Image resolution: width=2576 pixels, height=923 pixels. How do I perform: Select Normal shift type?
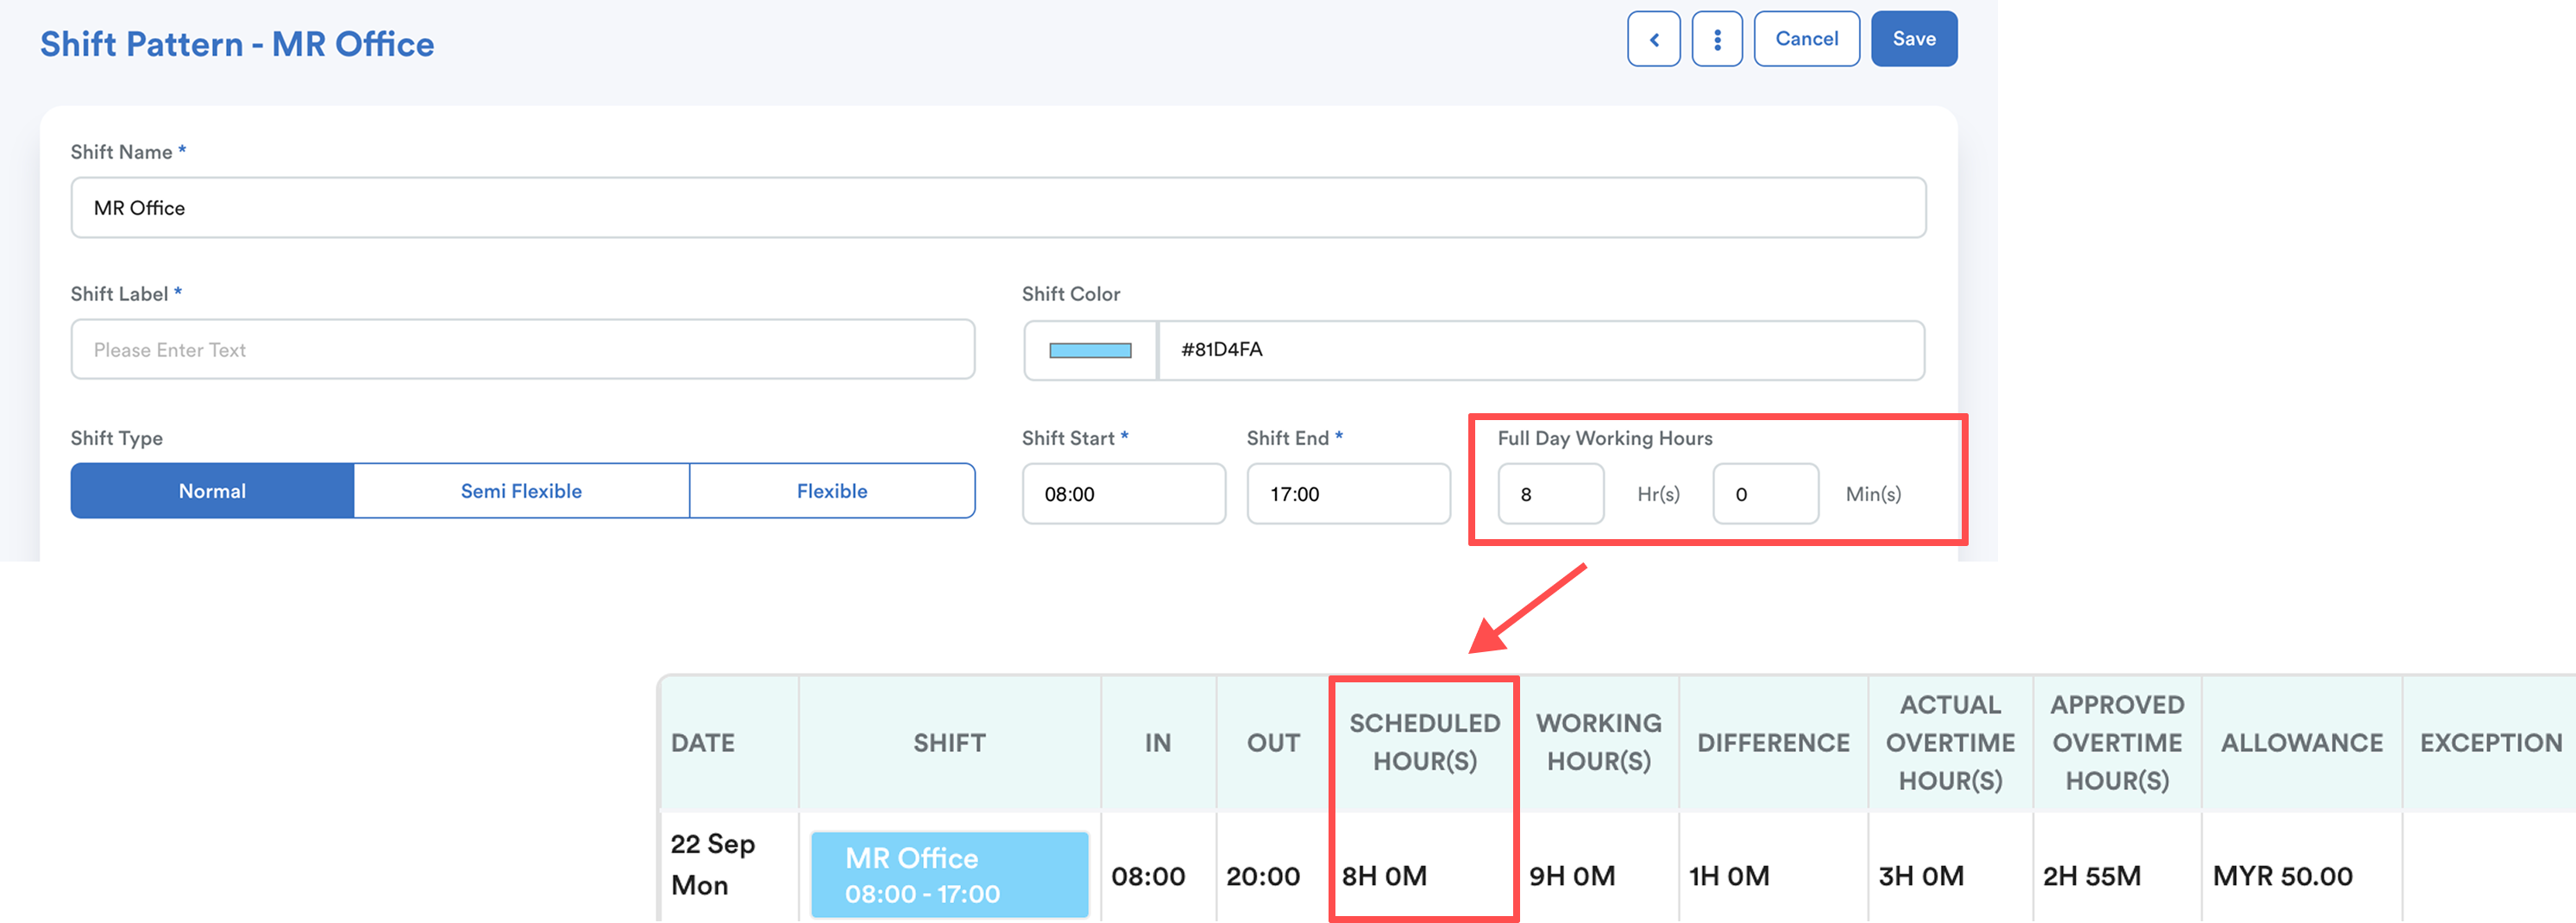tap(212, 491)
